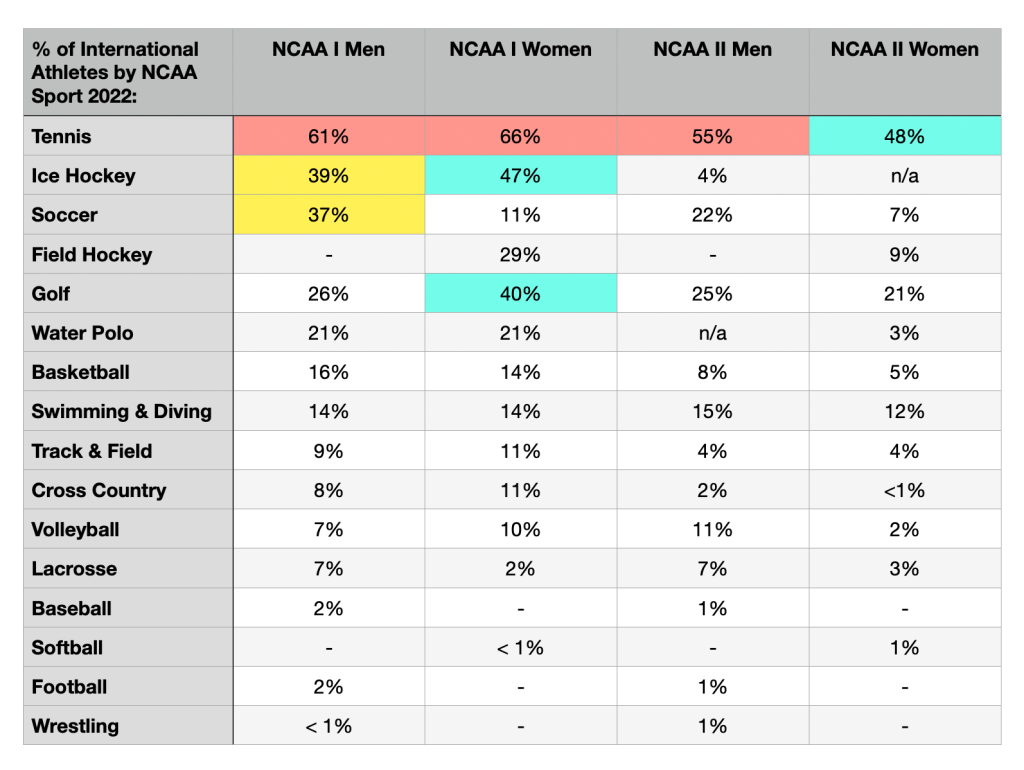The width and height of the screenshot is (1024, 770).
Task: Click the teal 48% Tennis cell
Action: pyautogui.click(x=904, y=136)
